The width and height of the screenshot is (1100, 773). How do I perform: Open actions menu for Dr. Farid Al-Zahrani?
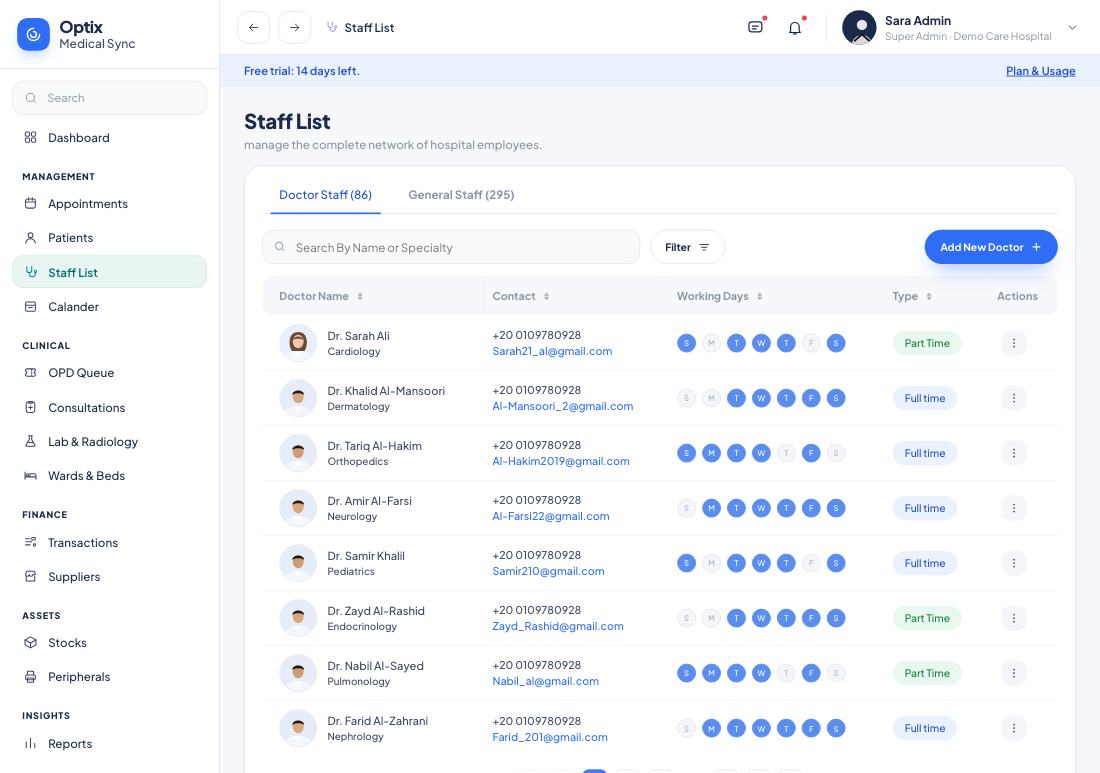coord(1014,728)
